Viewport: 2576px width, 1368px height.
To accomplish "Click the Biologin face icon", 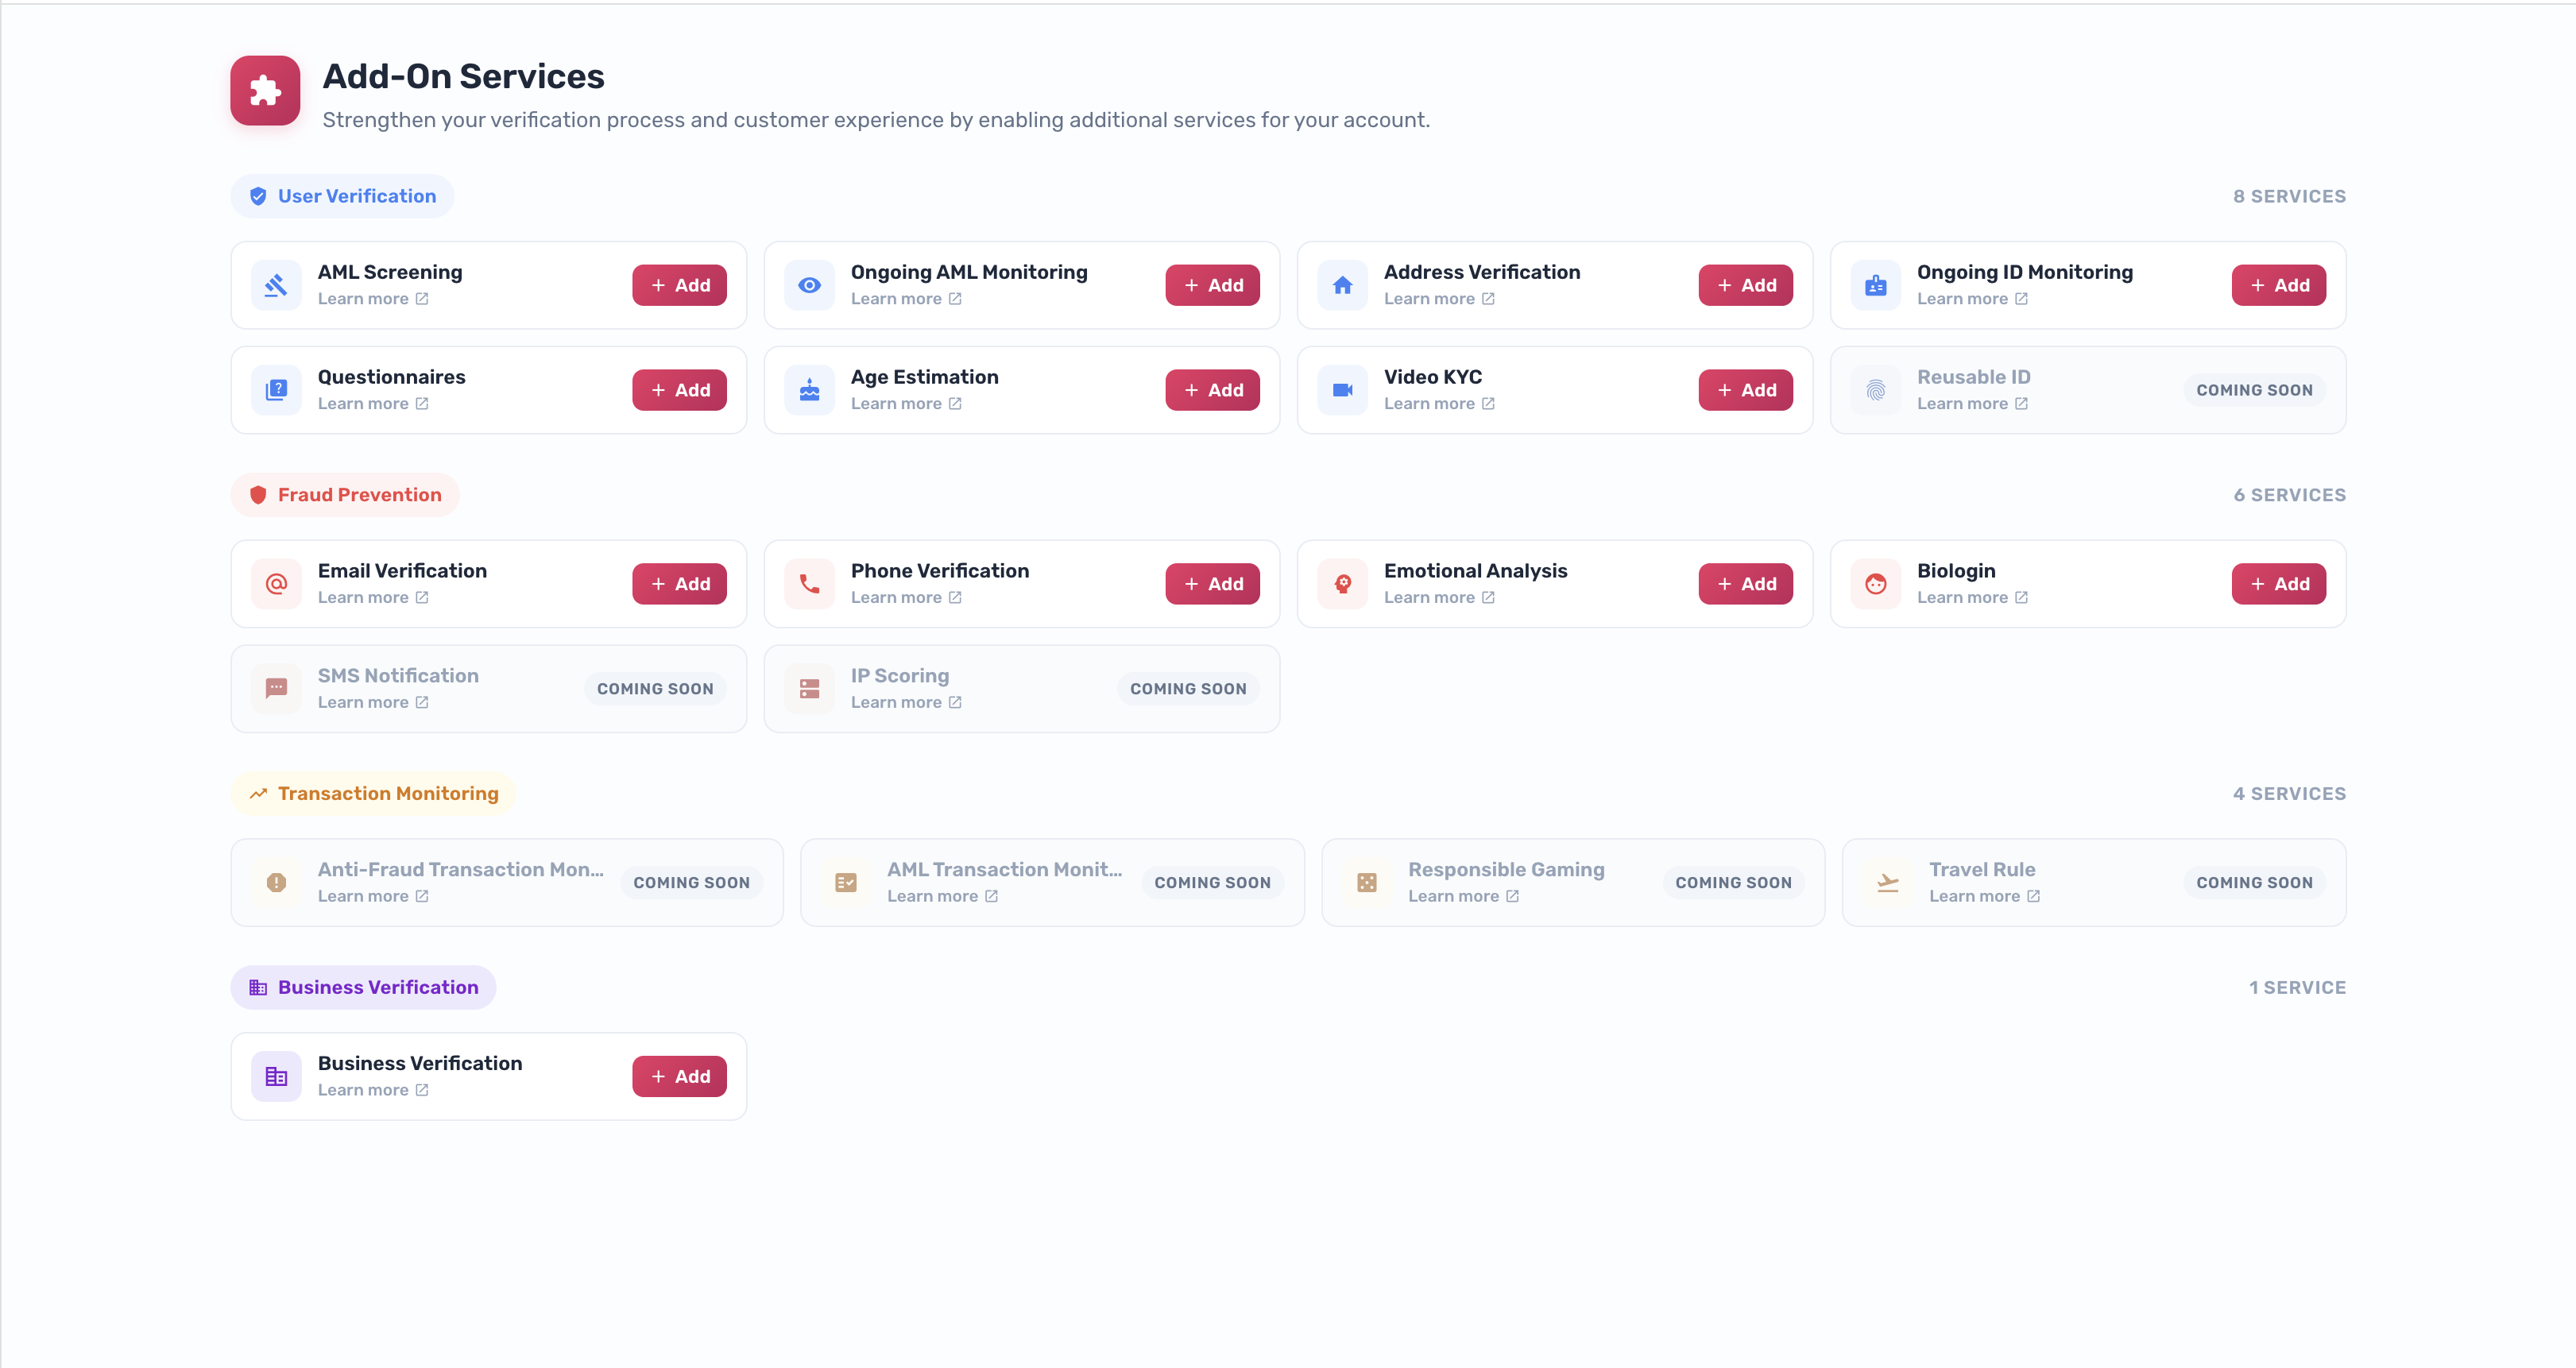I will tap(1875, 584).
